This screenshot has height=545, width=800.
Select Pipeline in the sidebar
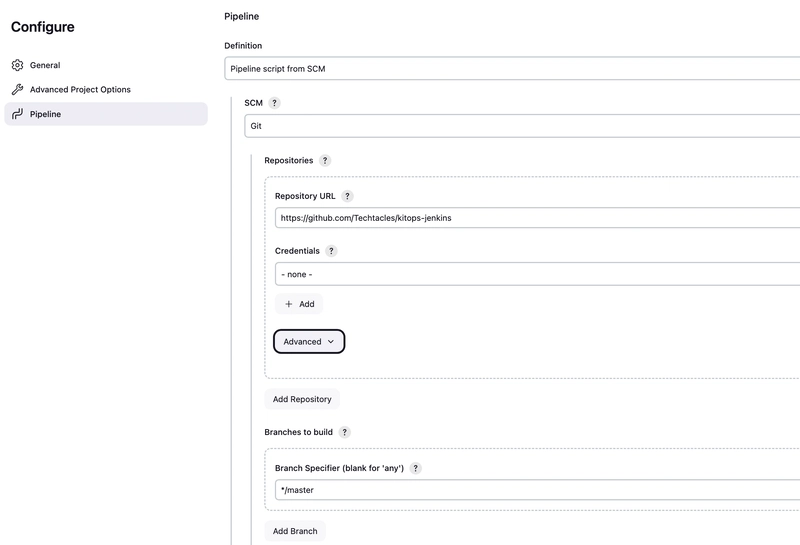point(45,114)
